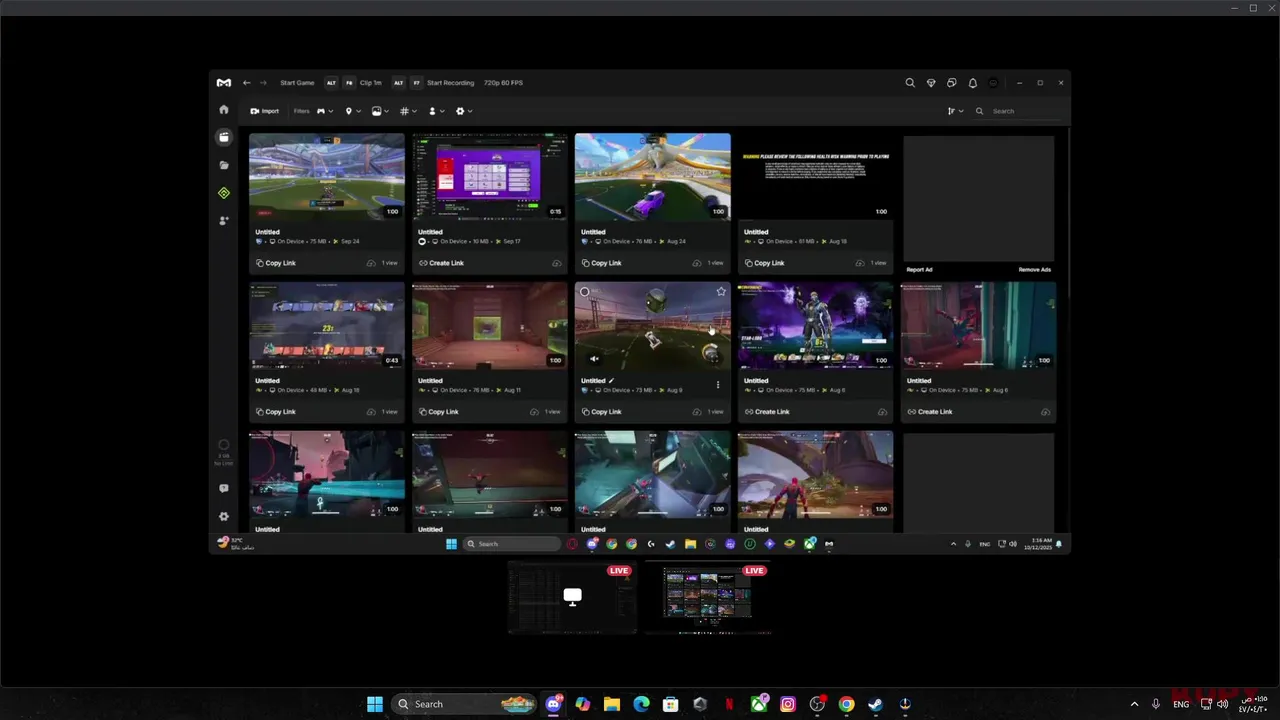Select the live stream preview showing clips grid

point(707,598)
